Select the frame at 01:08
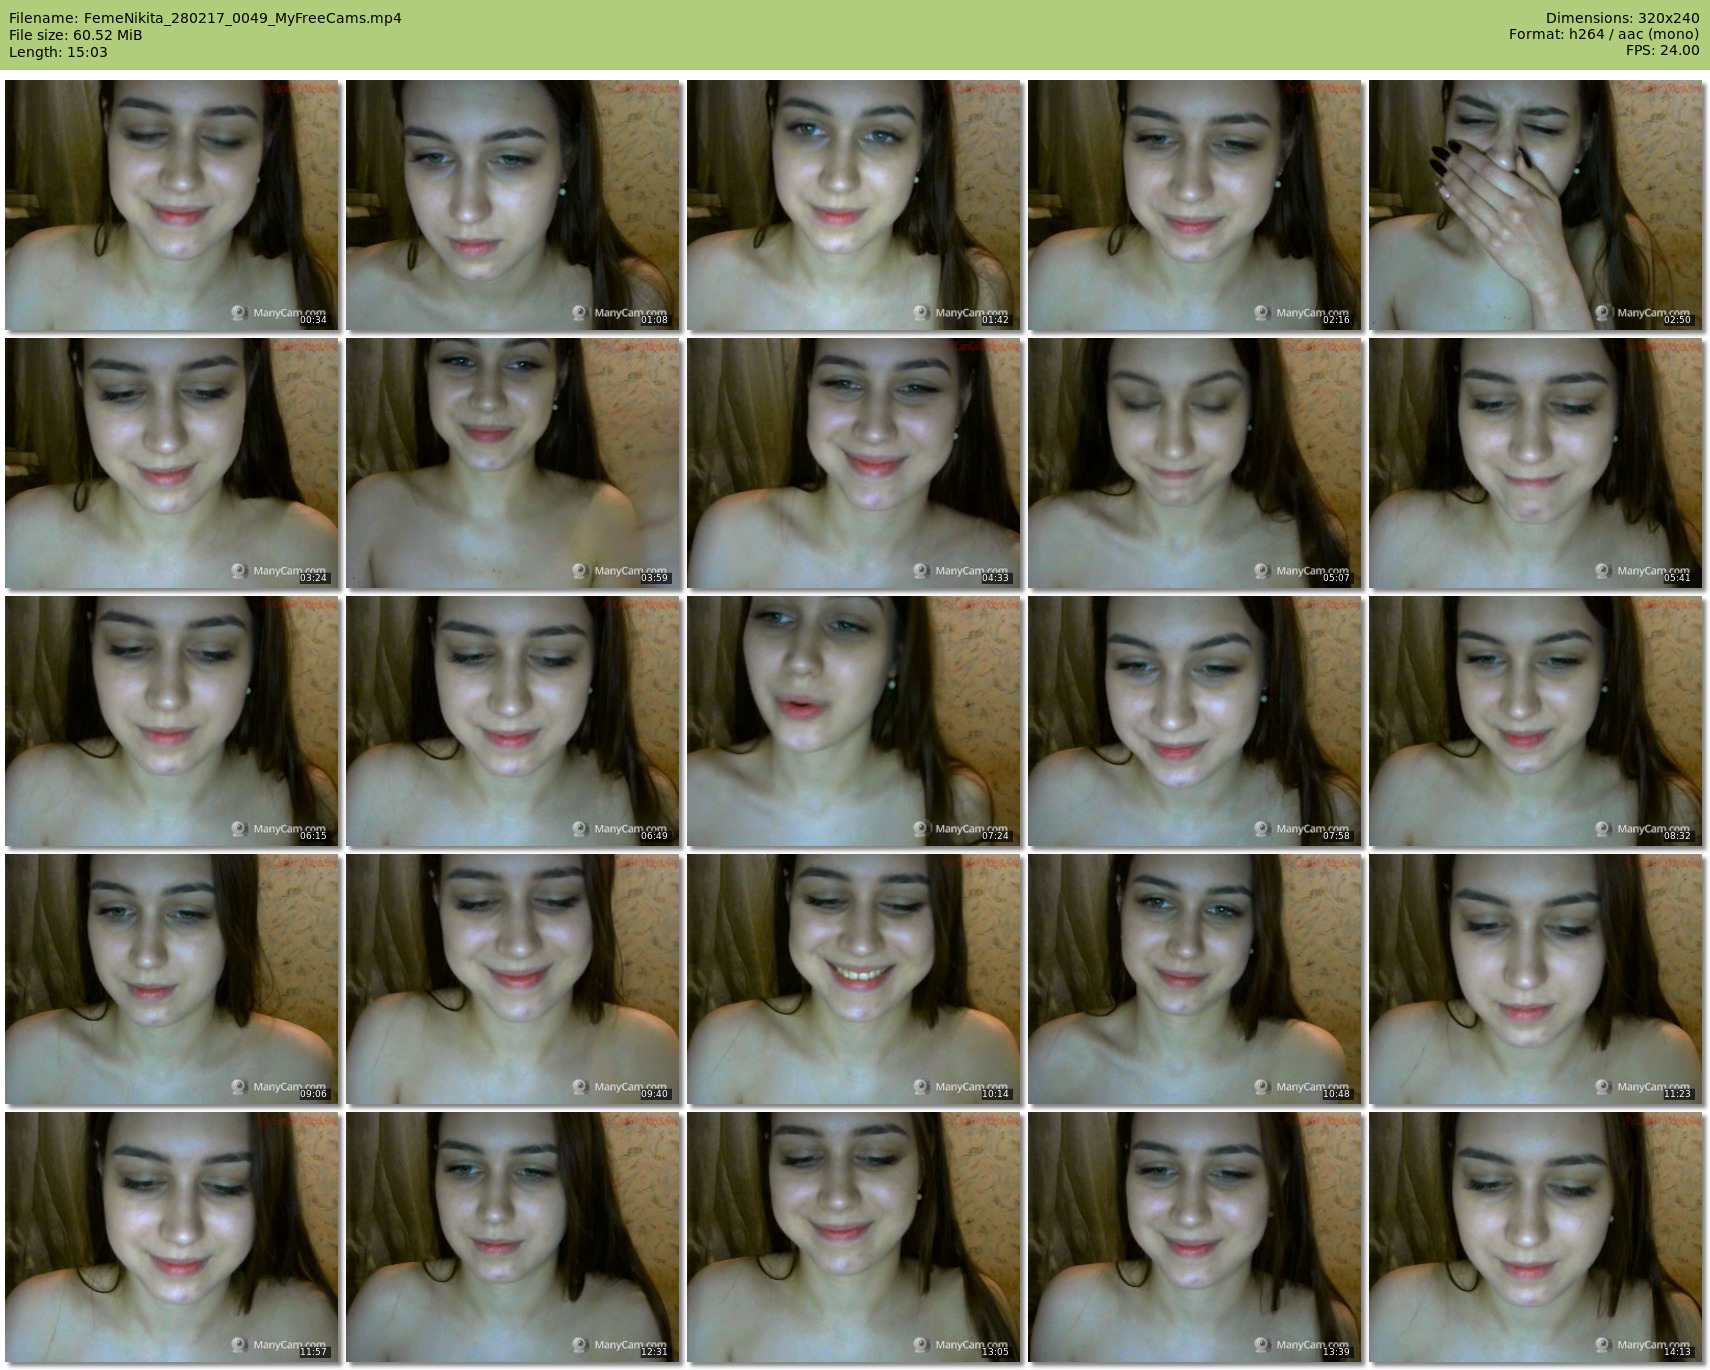Image resolution: width=1710 pixels, height=1370 pixels. click(513, 205)
